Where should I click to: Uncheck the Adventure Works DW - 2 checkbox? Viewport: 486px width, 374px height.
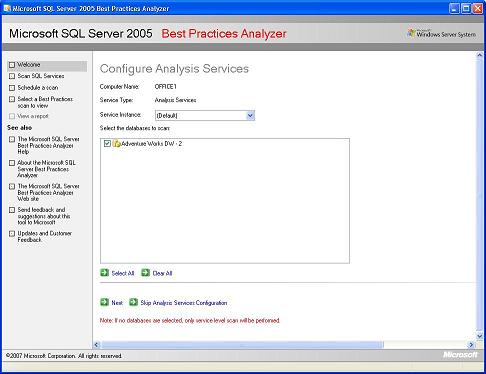107,144
